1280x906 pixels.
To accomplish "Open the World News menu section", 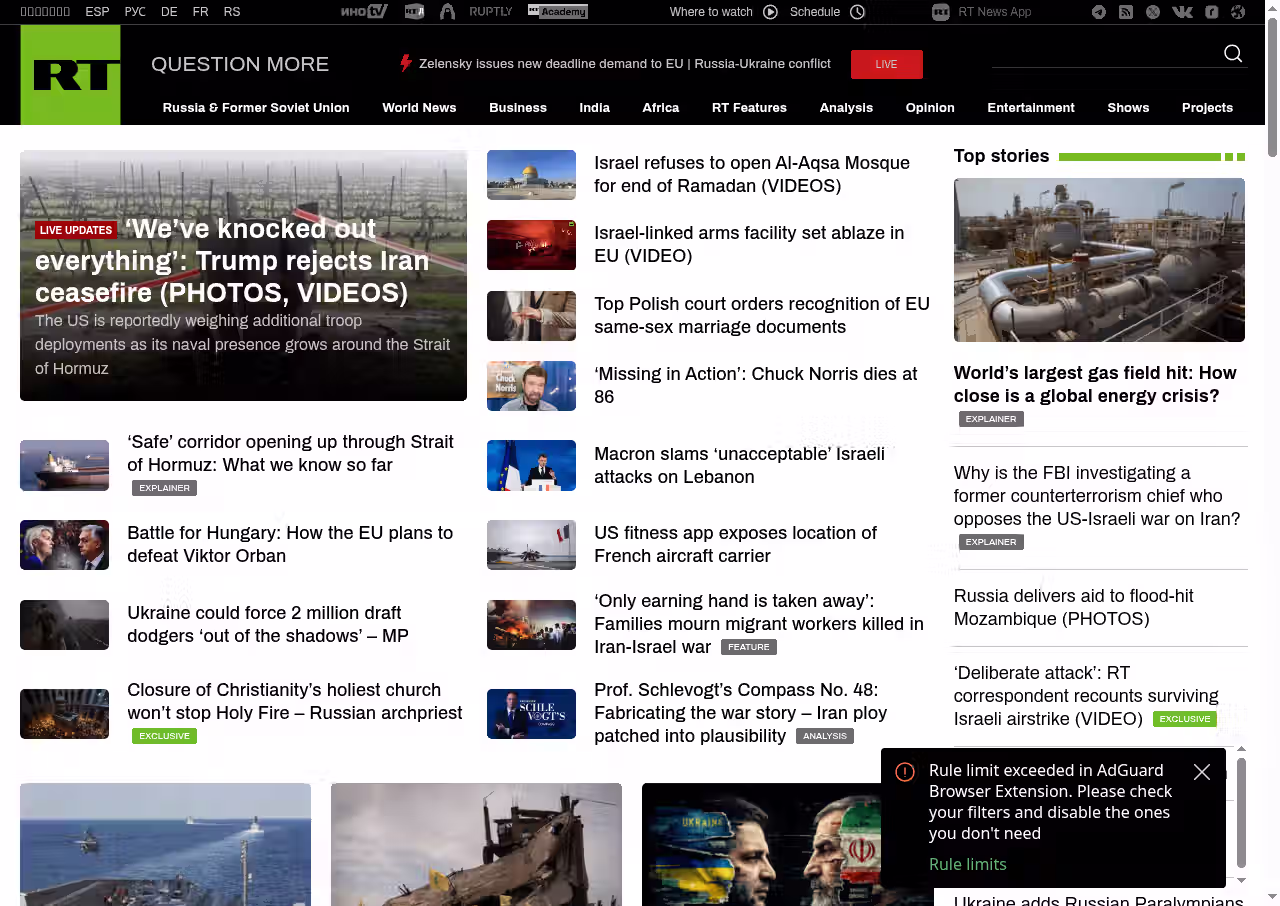I will tap(419, 108).
